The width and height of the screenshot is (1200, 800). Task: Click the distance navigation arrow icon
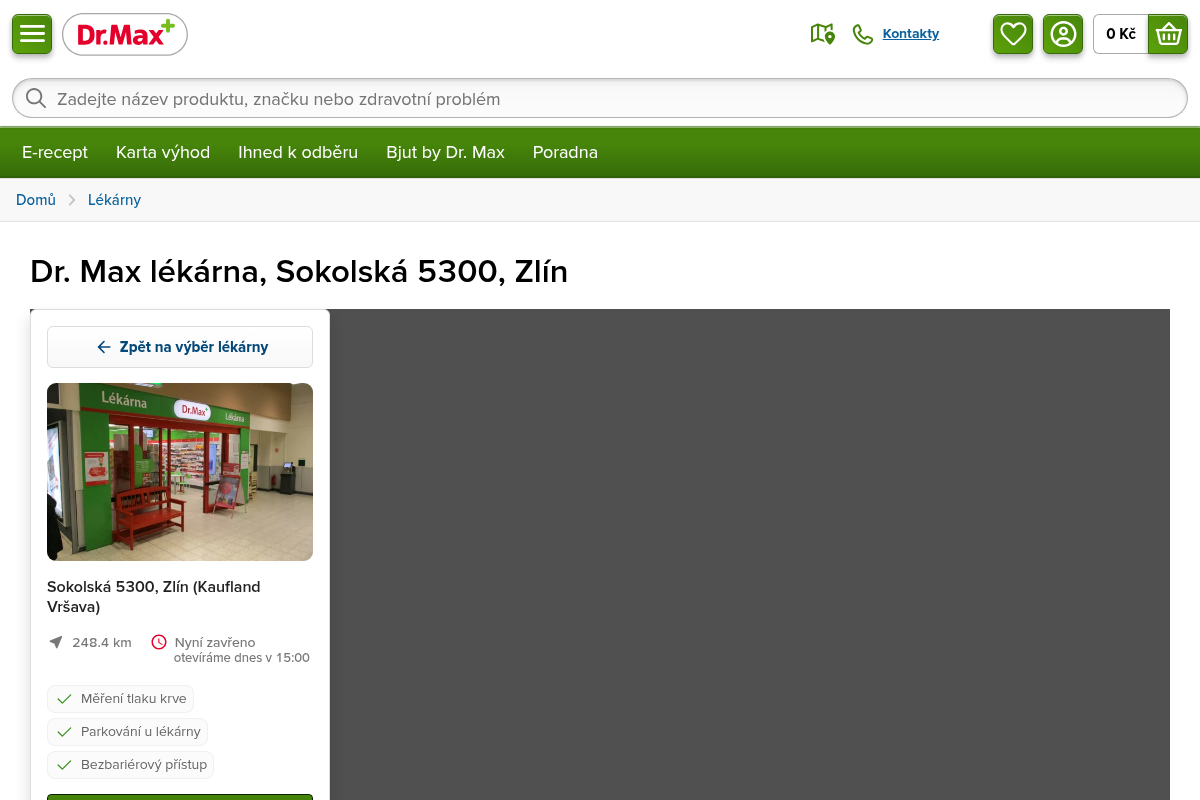point(56,642)
